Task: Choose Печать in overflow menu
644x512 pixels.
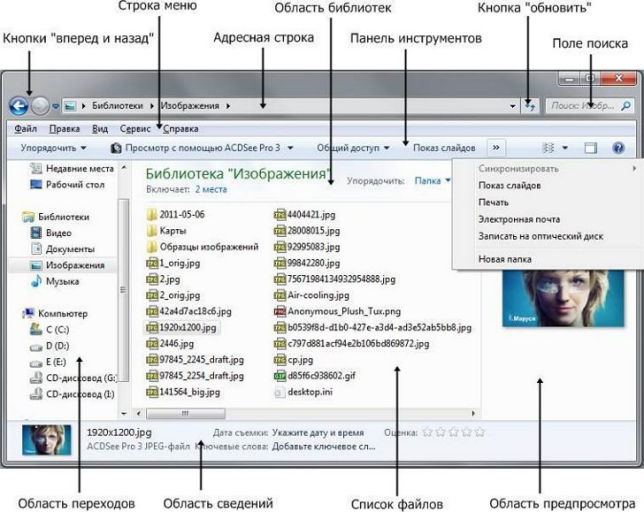Action: (x=493, y=202)
